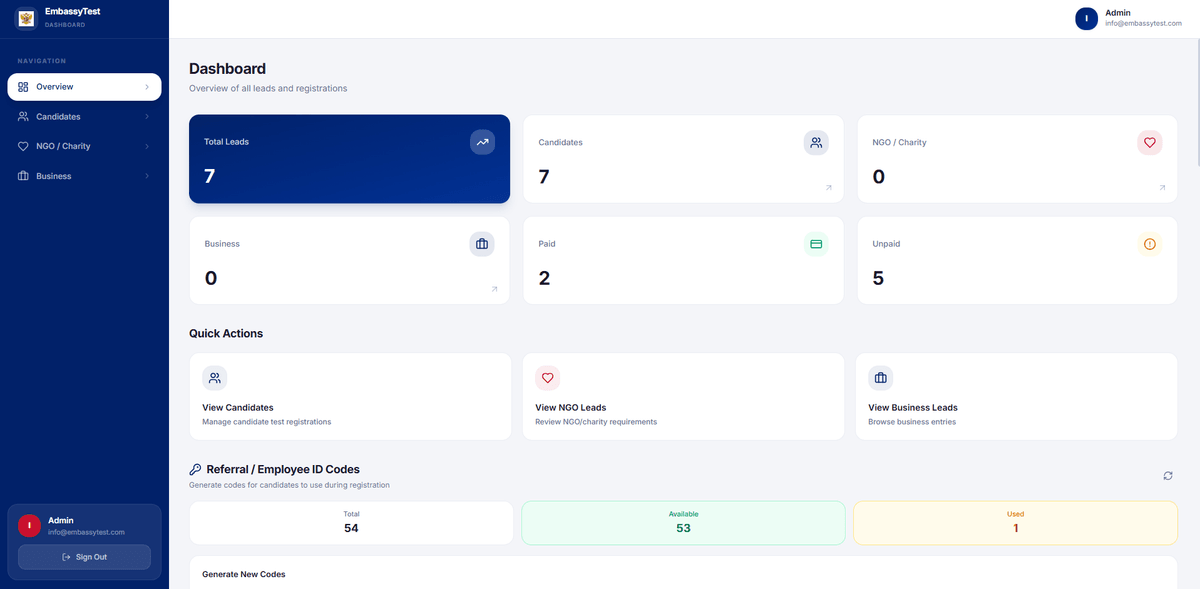
Task: Open View Business Leads quick action
Action: [1016, 396]
